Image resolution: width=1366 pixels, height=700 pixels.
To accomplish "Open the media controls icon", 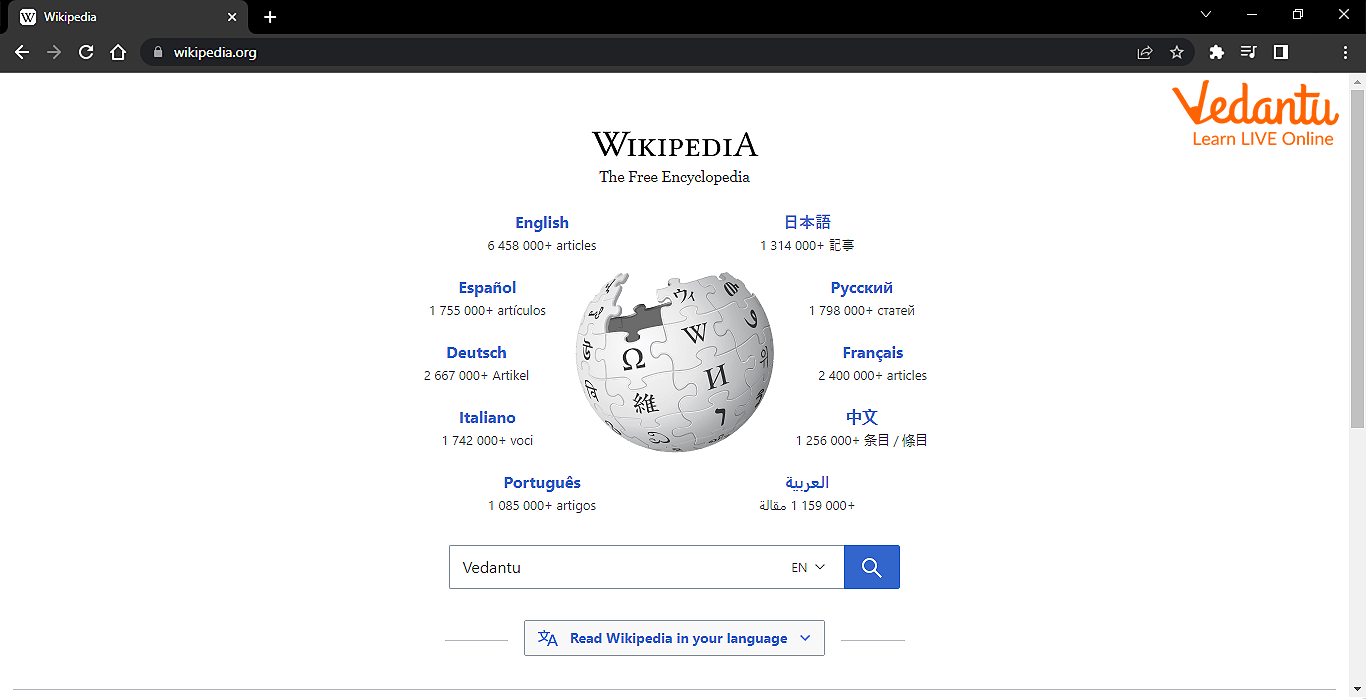I will 1248,52.
